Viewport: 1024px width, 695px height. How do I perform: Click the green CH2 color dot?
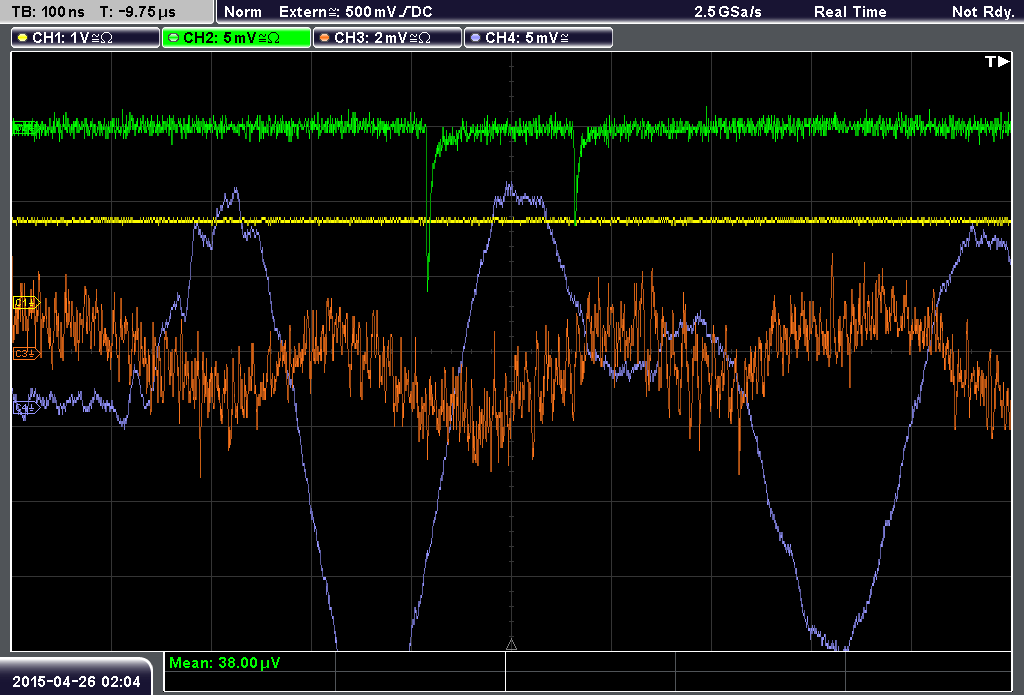click(174, 38)
